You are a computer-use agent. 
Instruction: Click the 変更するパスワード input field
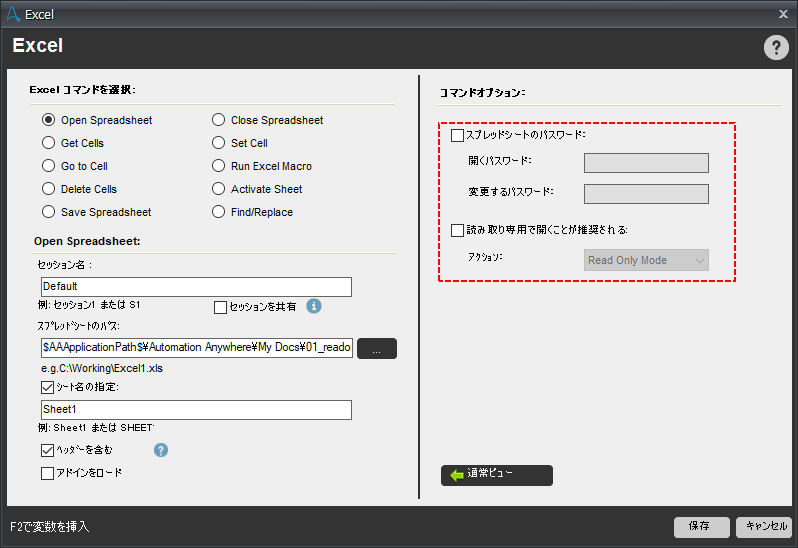646,194
